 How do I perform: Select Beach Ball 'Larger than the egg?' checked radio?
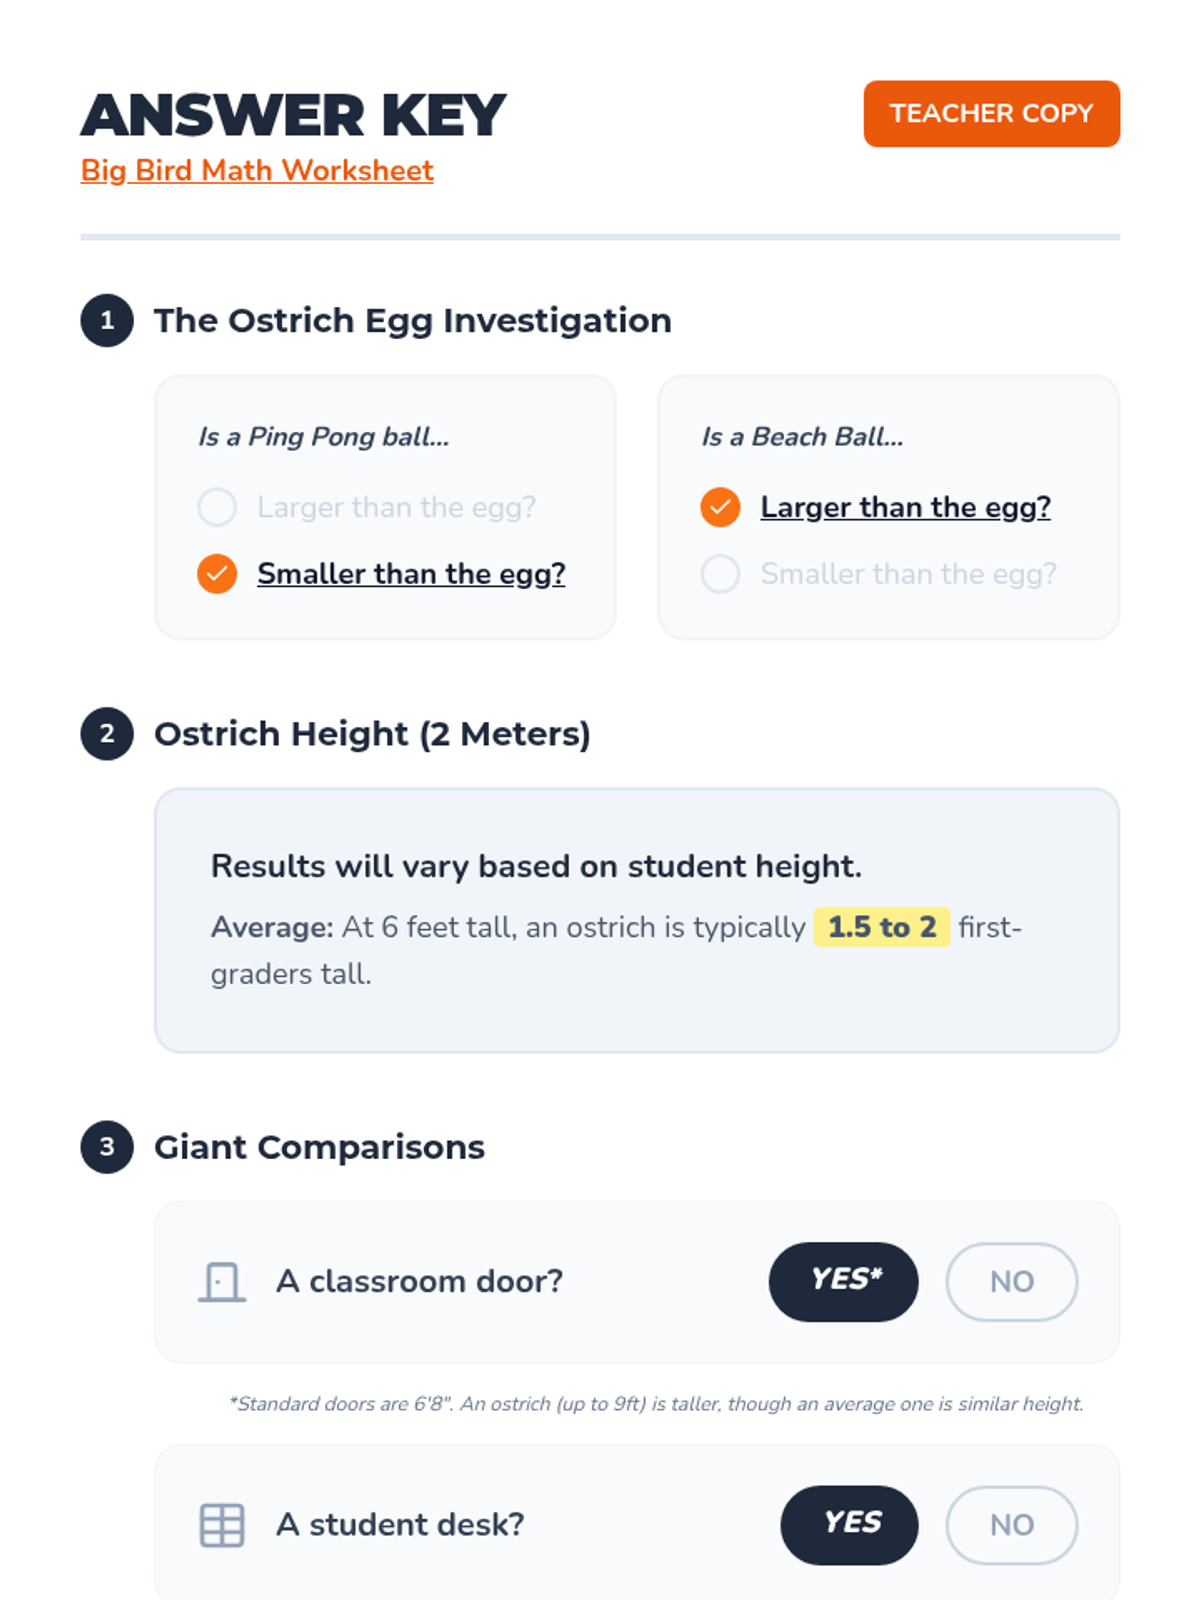point(720,507)
